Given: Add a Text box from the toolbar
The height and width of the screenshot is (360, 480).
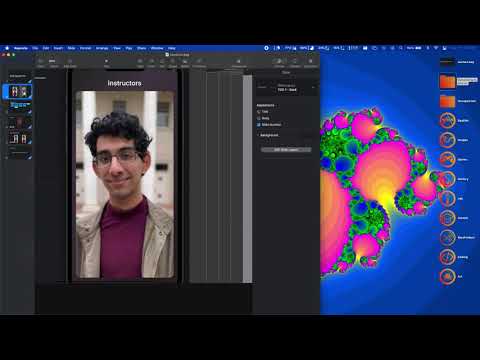Looking at the screenshot, I should [162, 63].
